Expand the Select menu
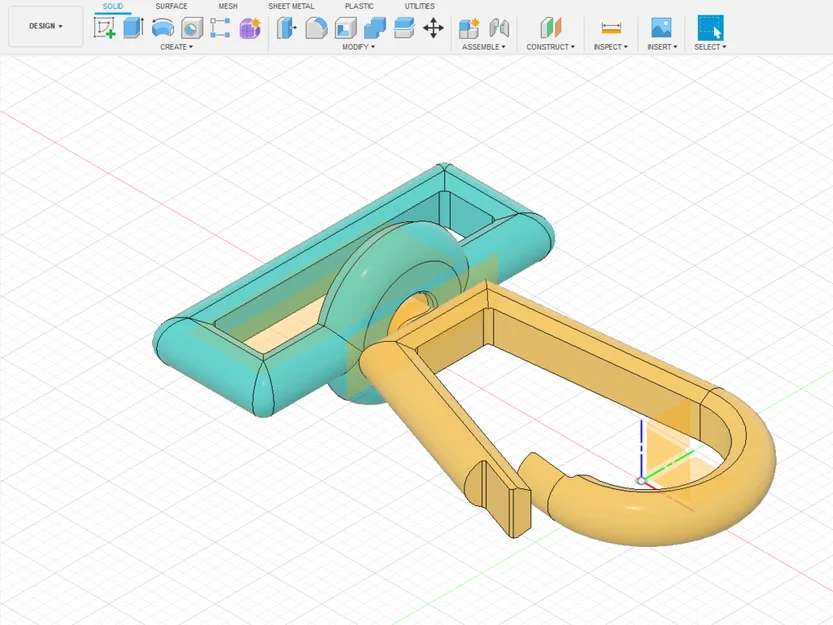 710,47
